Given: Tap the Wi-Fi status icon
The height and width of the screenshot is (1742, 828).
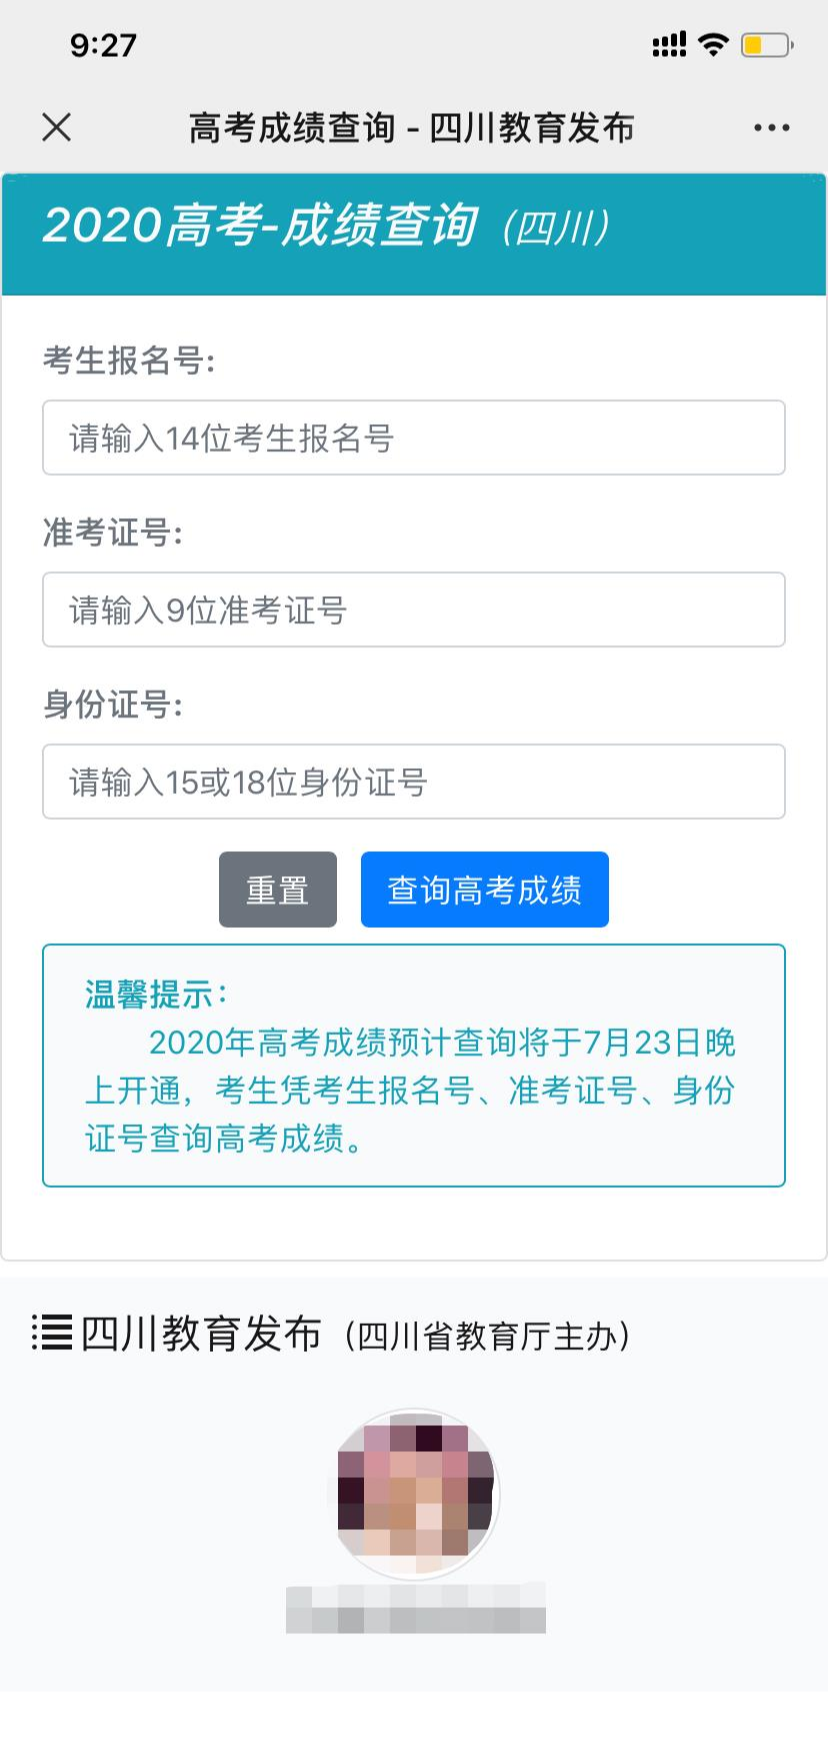Looking at the screenshot, I should tap(713, 44).
